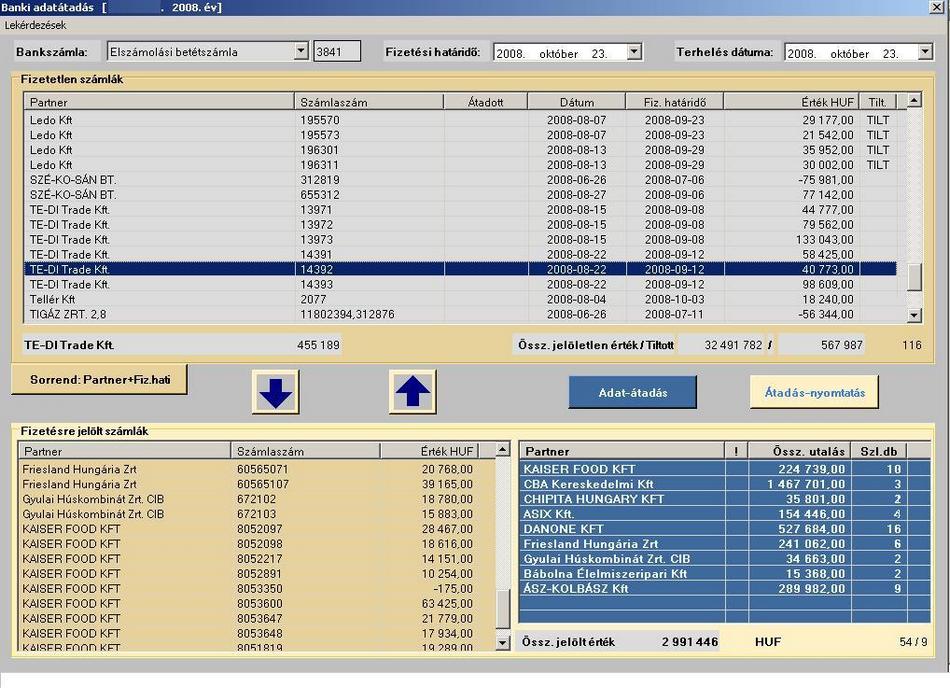Select ÁSZ-KOLBÁSZ Kft summary row

coord(725,588)
